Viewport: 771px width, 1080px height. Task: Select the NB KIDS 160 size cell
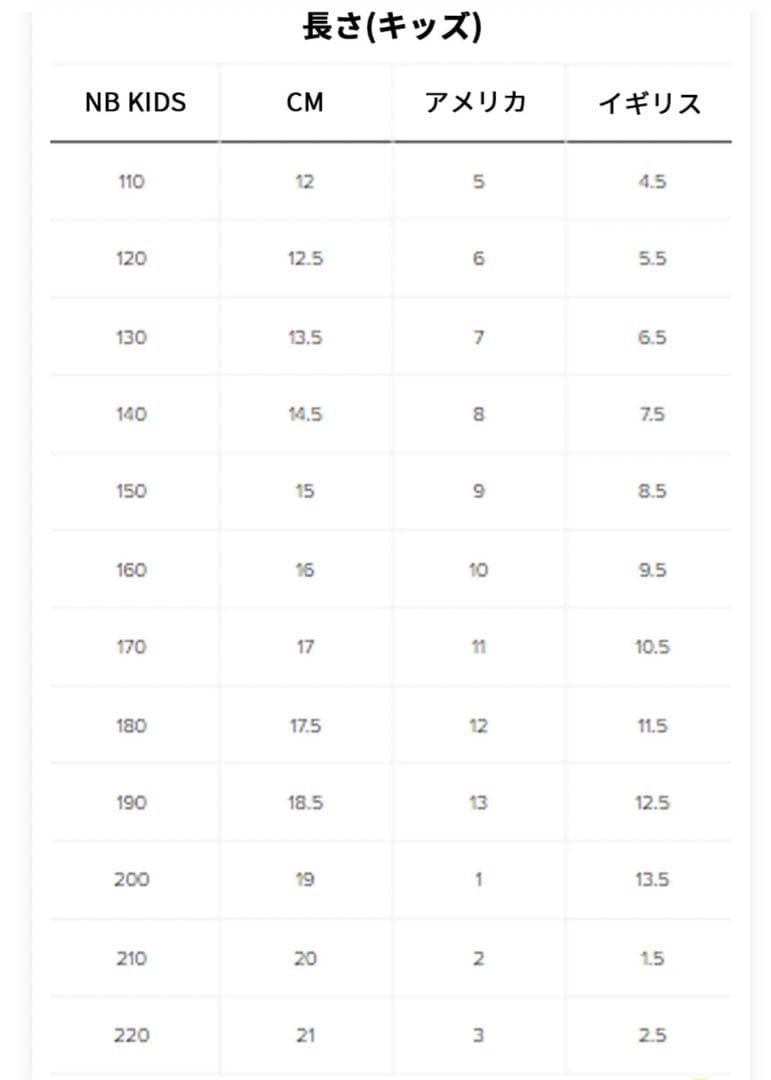click(x=131, y=570)
